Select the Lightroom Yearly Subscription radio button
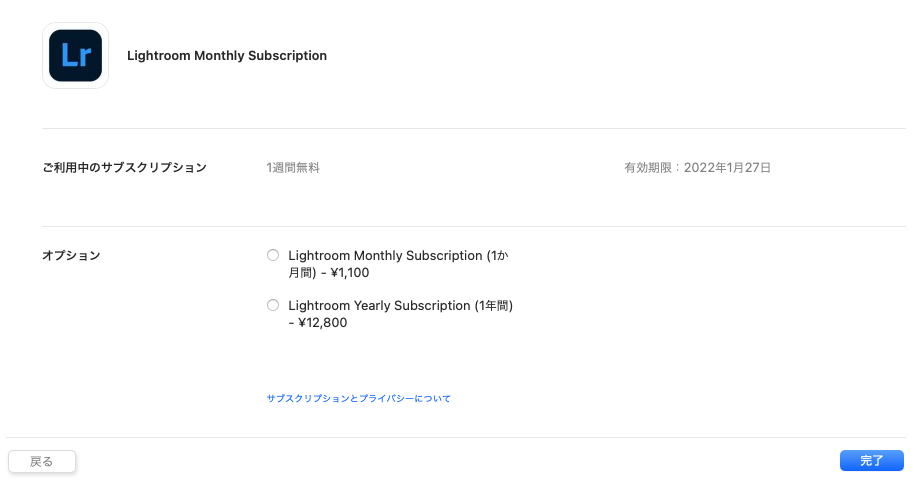Image resolution: width=924 pixels, height=494 pixels. click(273, 305)
